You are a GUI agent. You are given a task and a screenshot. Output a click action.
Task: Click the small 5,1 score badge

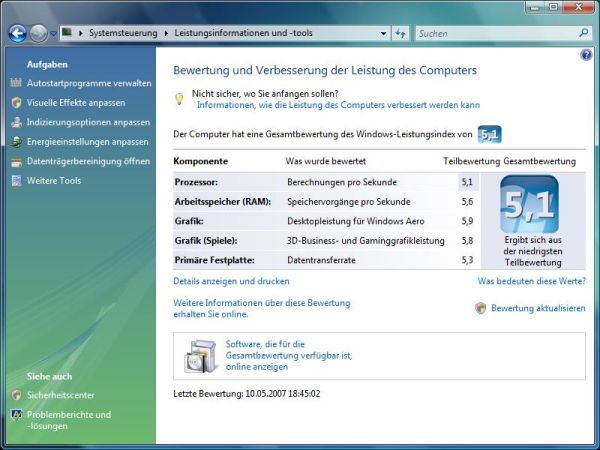click(x=489, y=134)
